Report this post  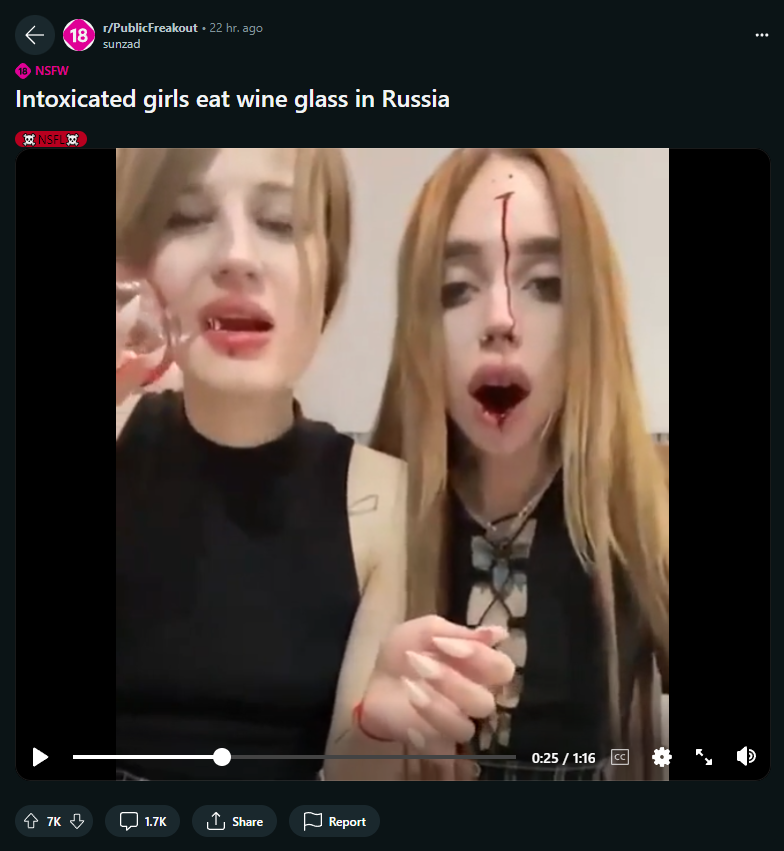pos(334,821)
